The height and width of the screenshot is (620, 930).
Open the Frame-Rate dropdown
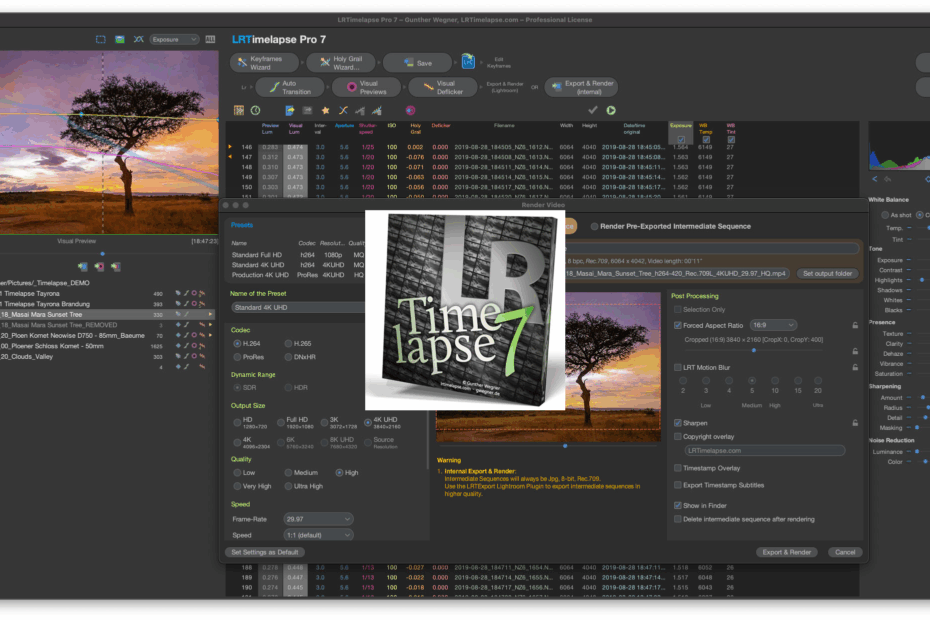(319, 519)
